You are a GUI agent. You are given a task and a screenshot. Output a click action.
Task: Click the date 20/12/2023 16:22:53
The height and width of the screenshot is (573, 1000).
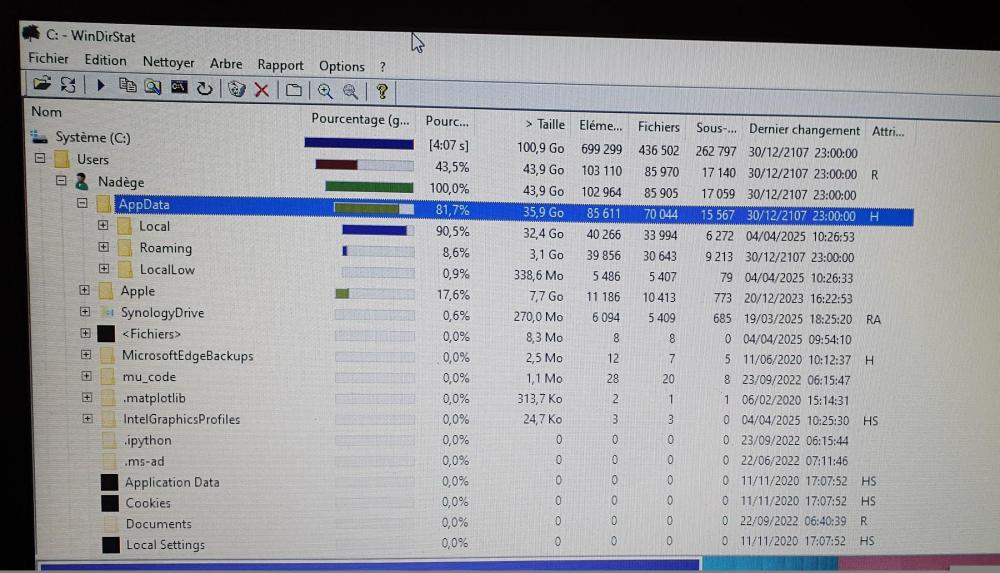pos(798,298)
